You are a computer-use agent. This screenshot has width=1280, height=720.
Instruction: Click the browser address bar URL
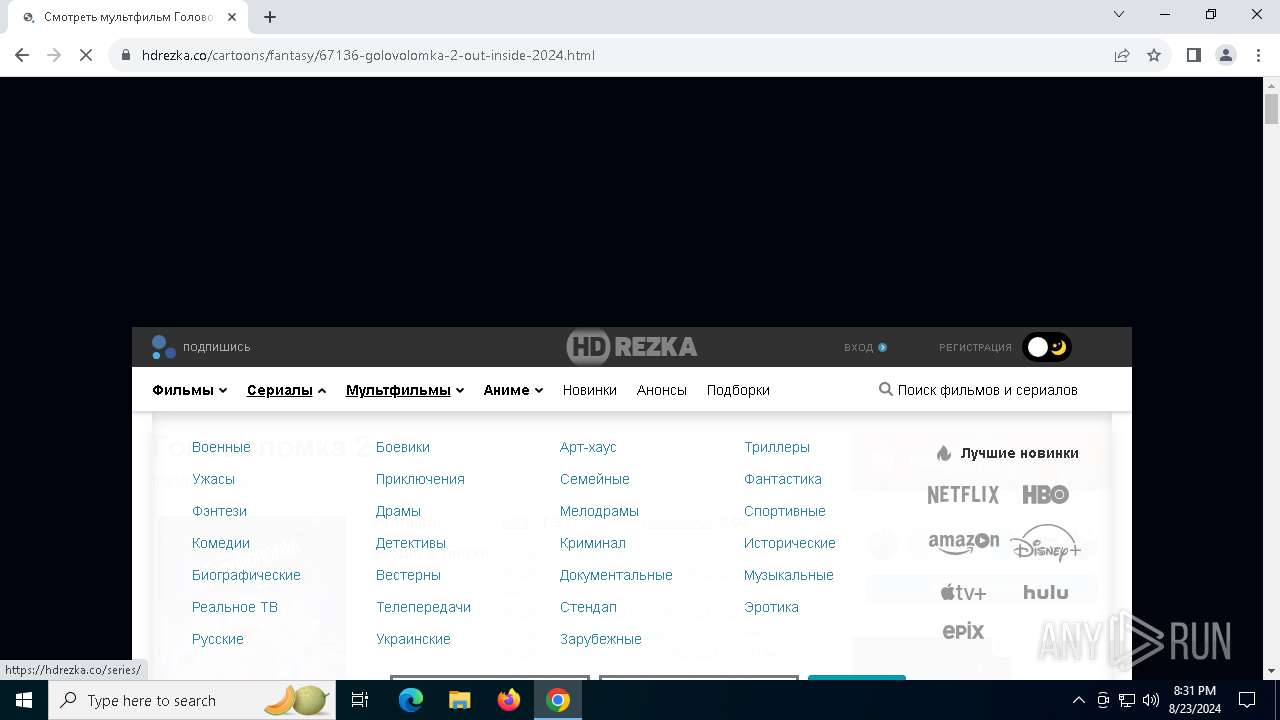(368, 55)
